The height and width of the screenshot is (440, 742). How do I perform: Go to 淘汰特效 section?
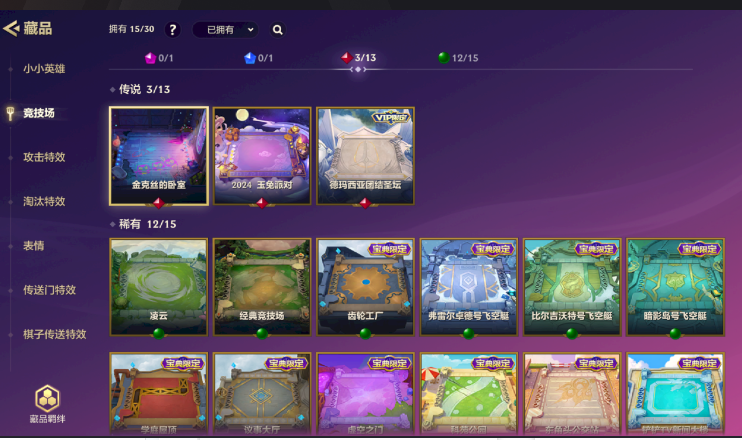pyautogui.click(x=44, y=202)
